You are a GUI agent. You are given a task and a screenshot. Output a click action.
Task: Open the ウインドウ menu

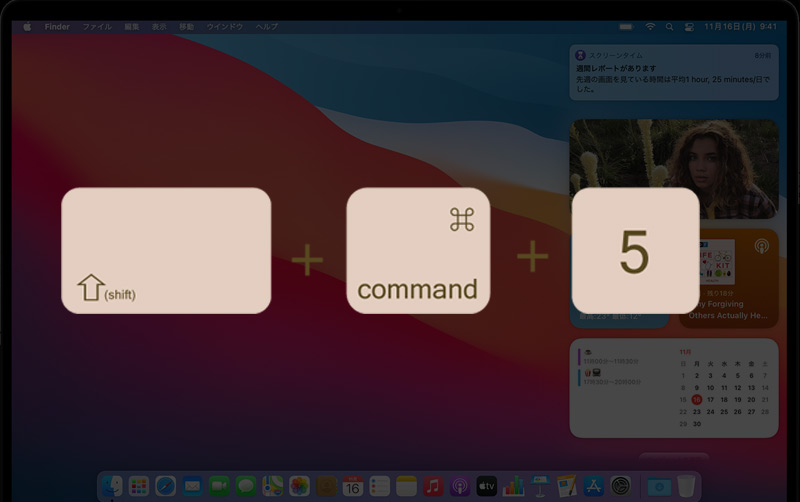(225, 26)
